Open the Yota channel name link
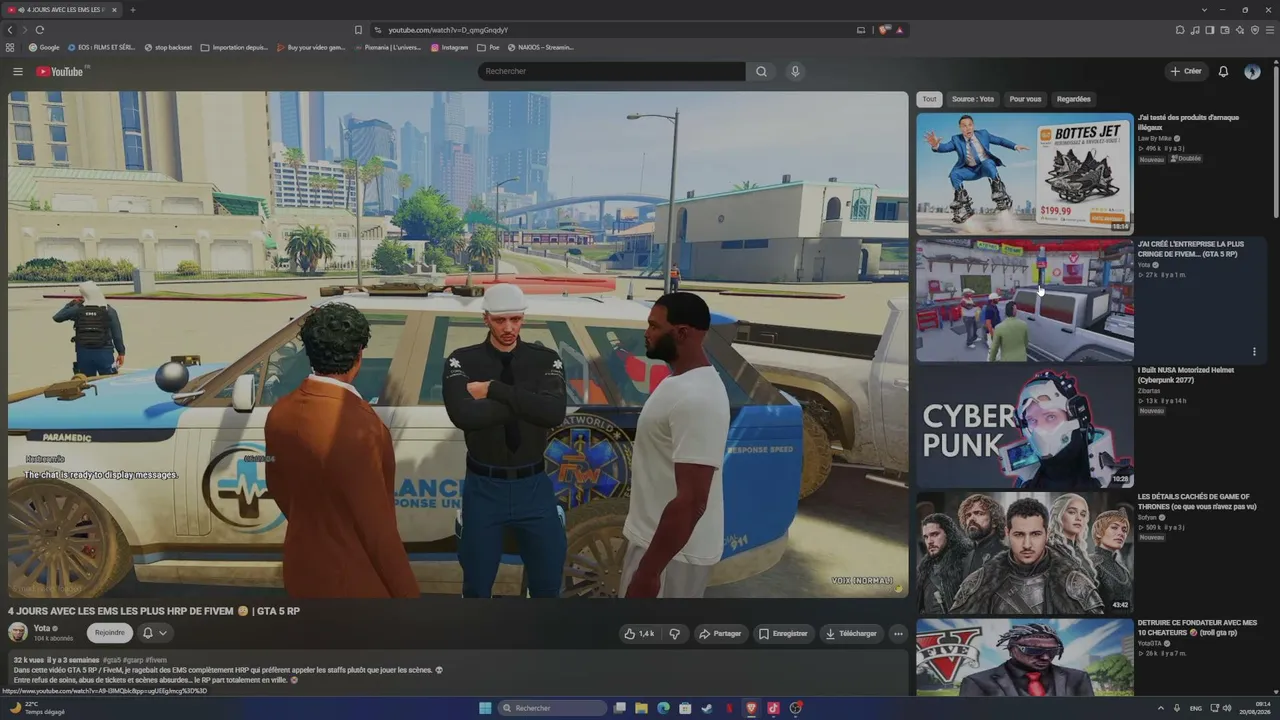 click(42, 628)
